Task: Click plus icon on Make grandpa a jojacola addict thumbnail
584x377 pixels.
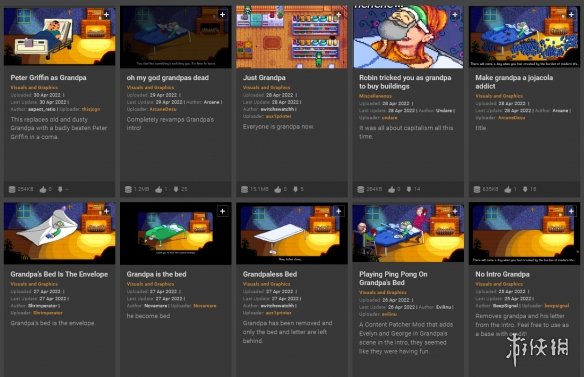Action: [x=571, y=15]
